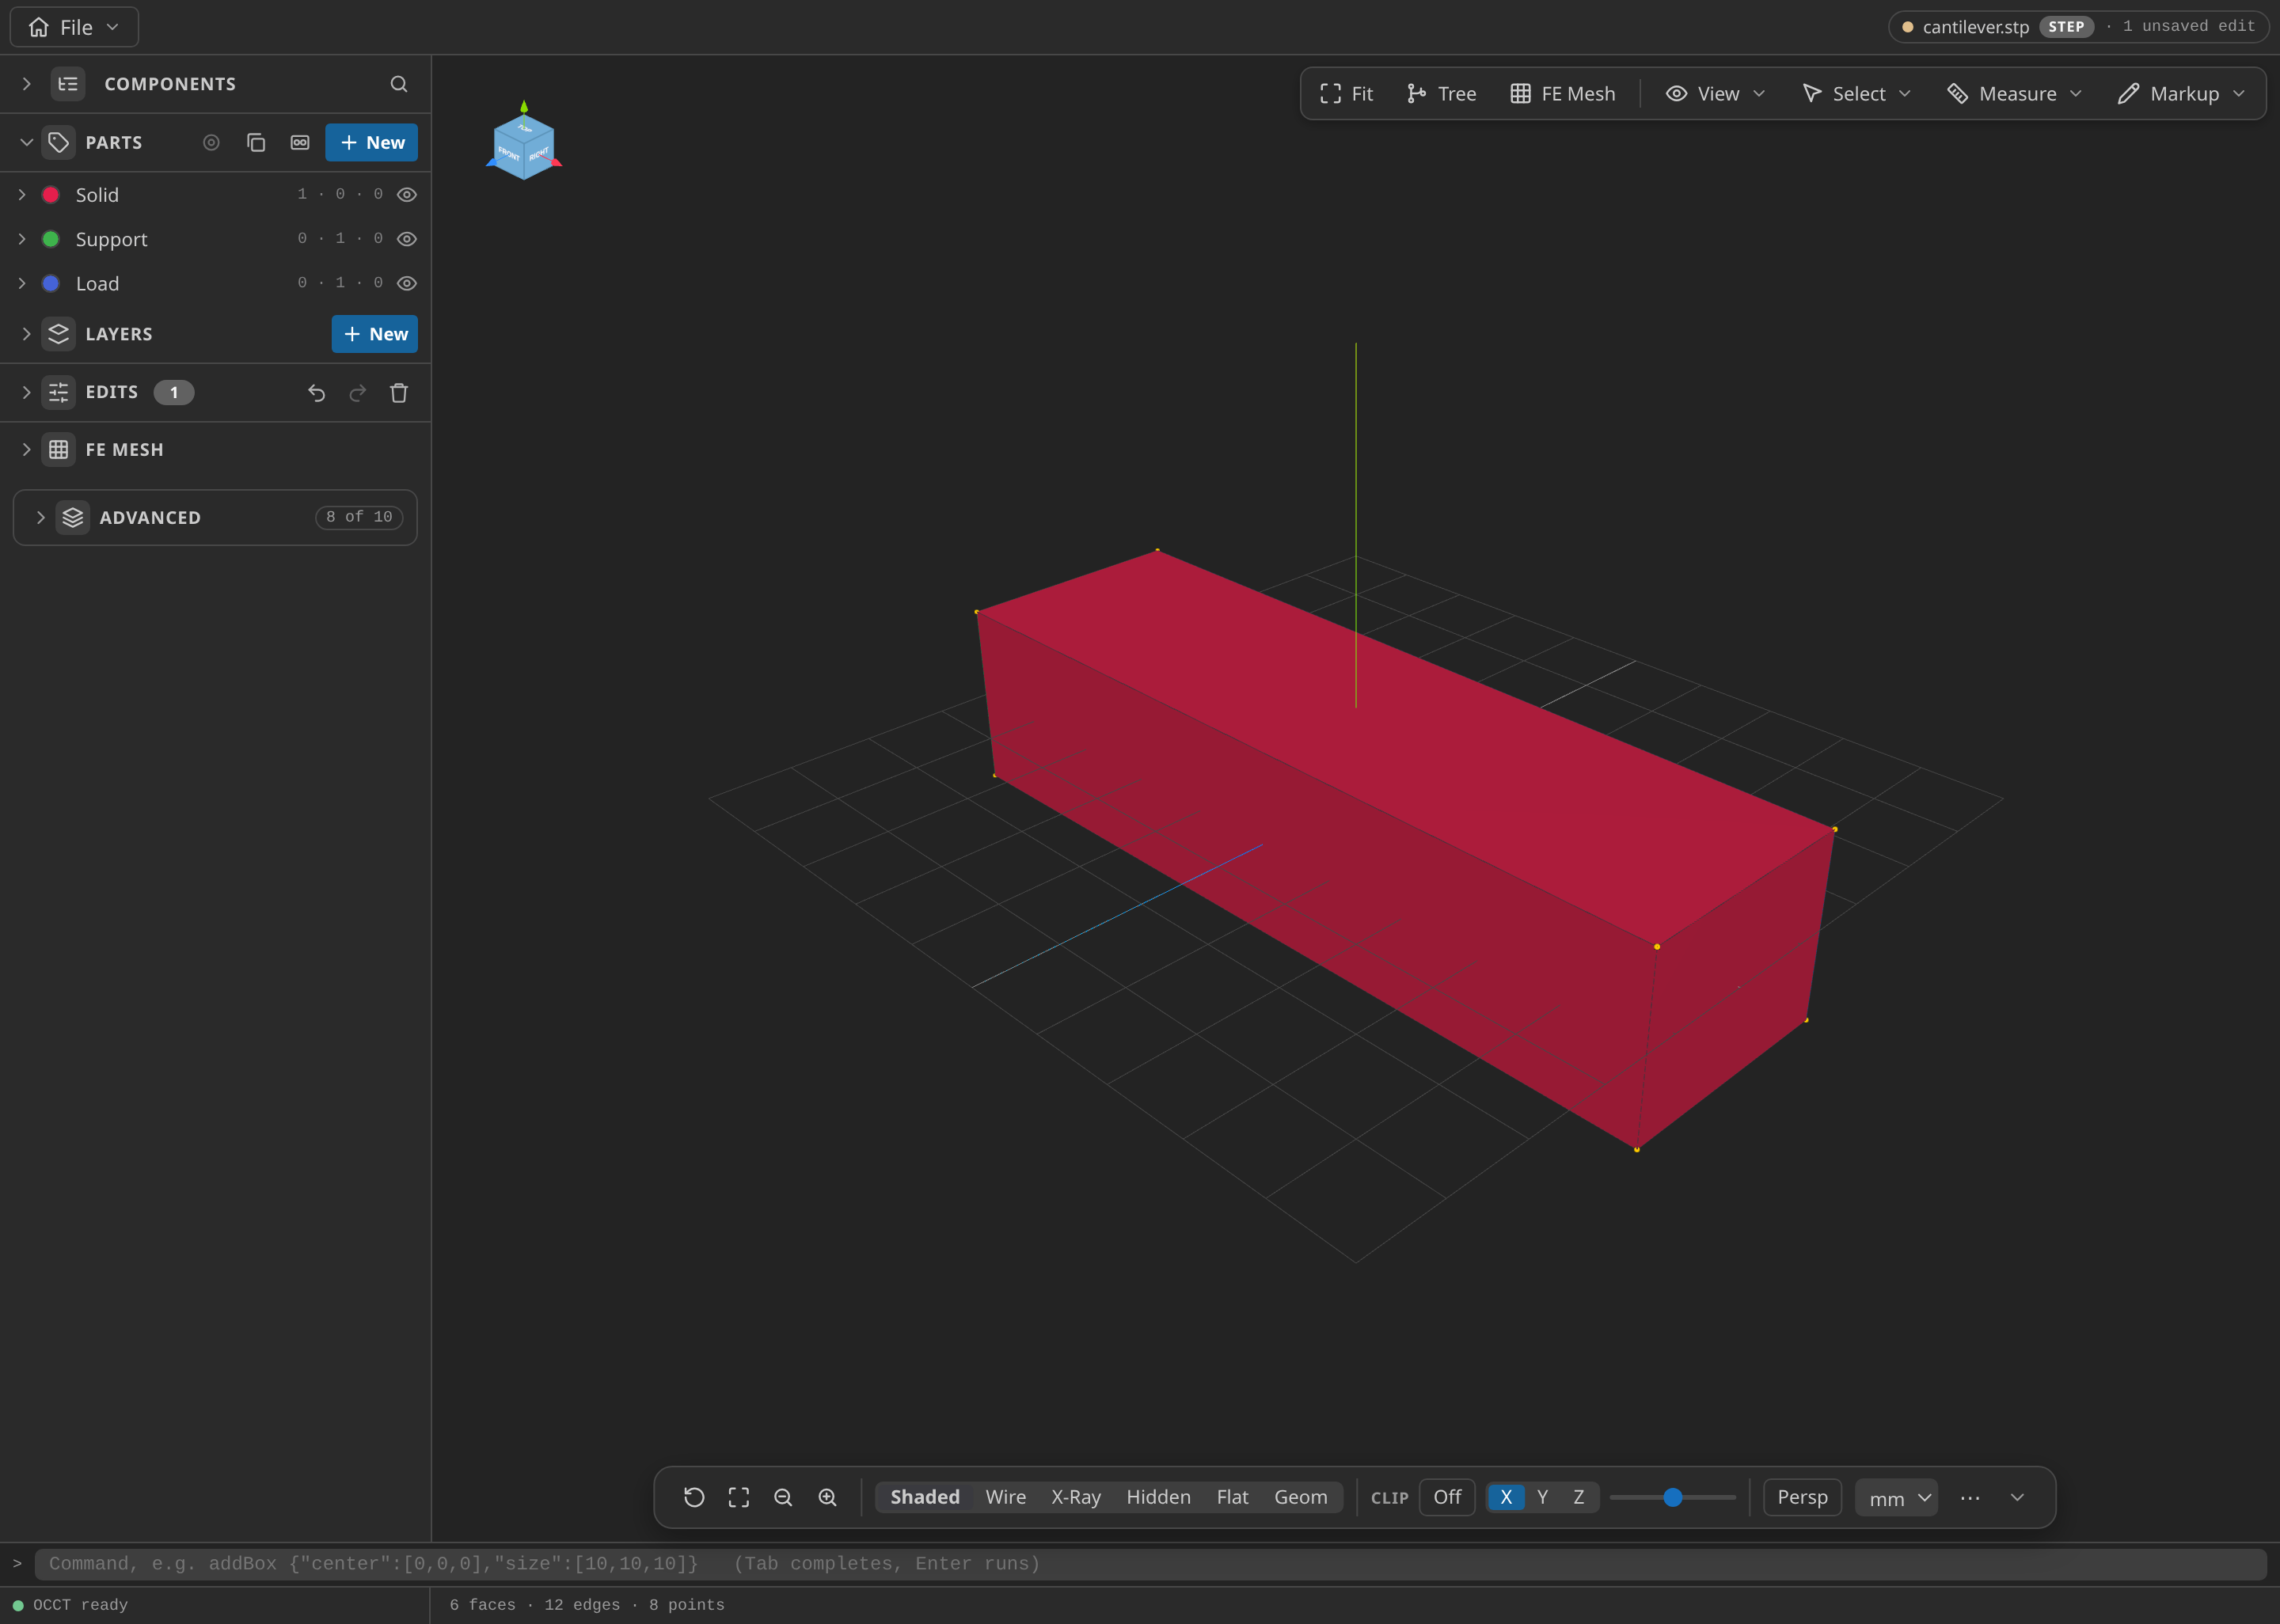2280x1624 pixels.
Task: Search components with the magnifier icon
Action: 398,84
